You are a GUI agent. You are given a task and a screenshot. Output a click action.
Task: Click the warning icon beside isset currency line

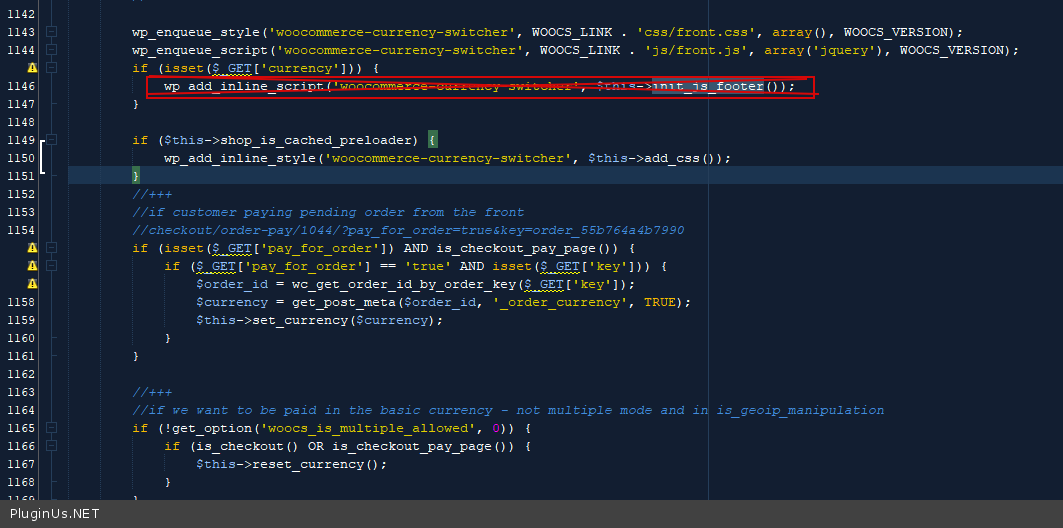click(x=32, y=68)
